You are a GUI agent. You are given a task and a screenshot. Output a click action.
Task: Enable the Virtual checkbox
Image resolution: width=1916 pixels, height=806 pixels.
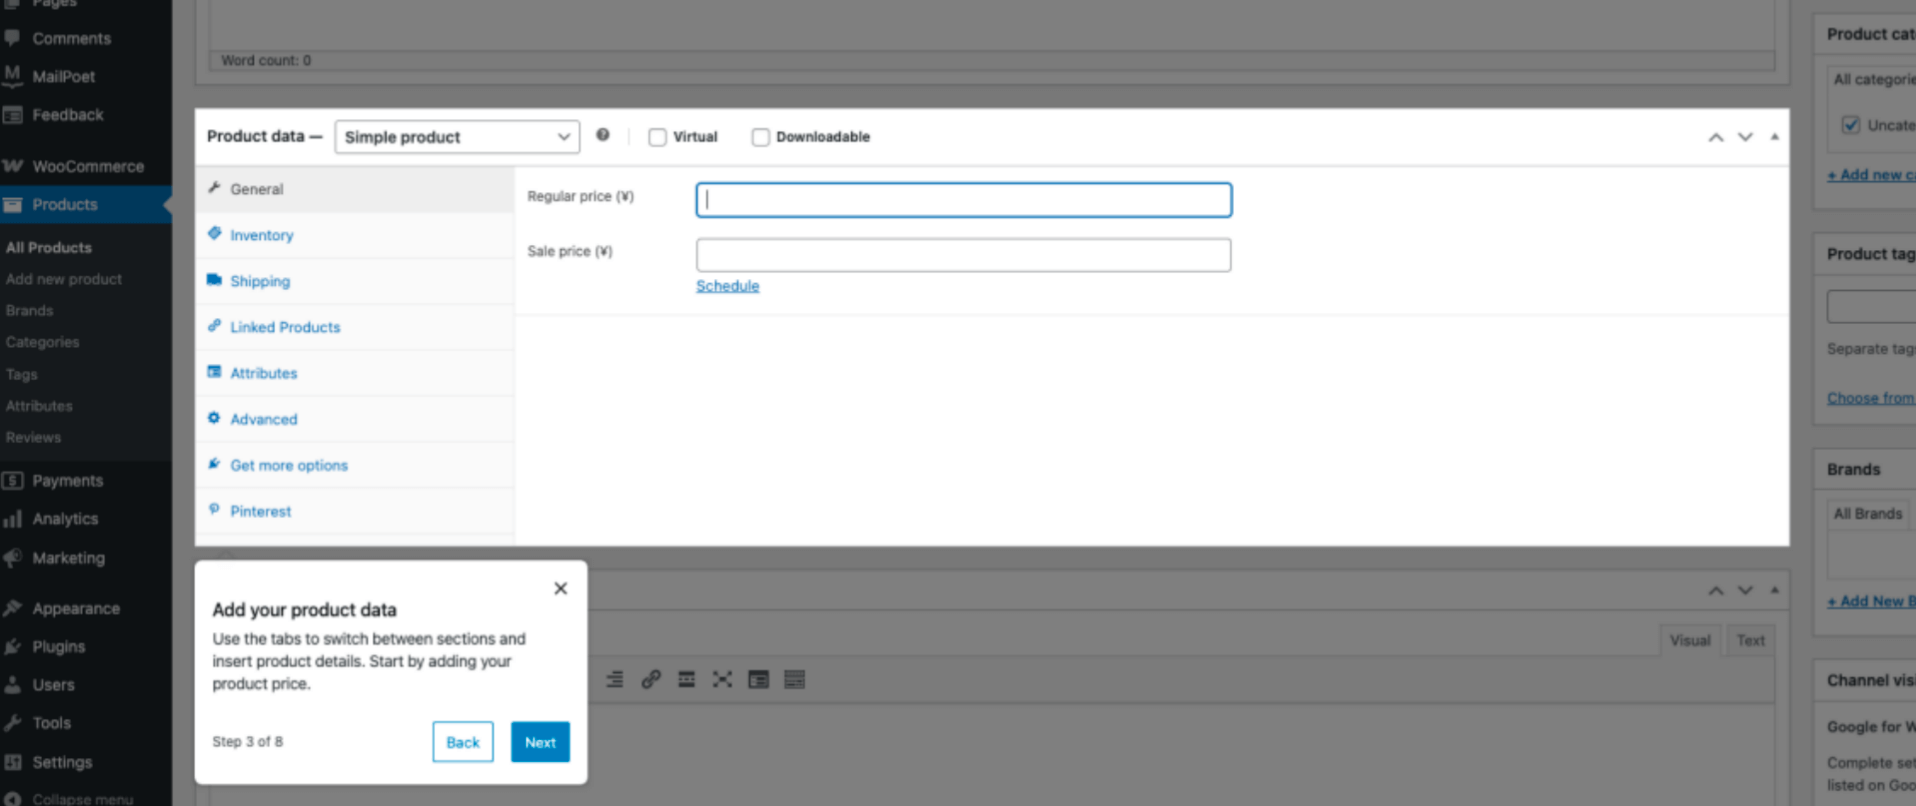(x=657, y=137)
